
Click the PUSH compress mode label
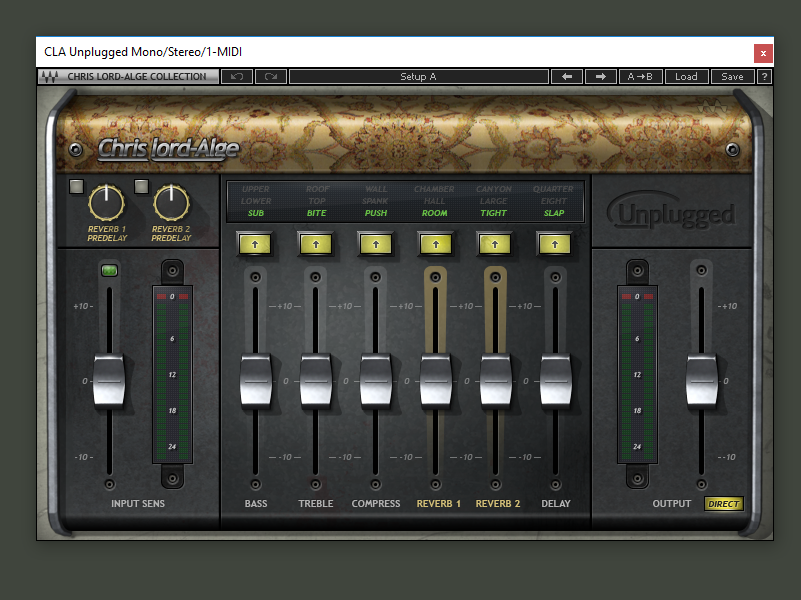[376, 213]
